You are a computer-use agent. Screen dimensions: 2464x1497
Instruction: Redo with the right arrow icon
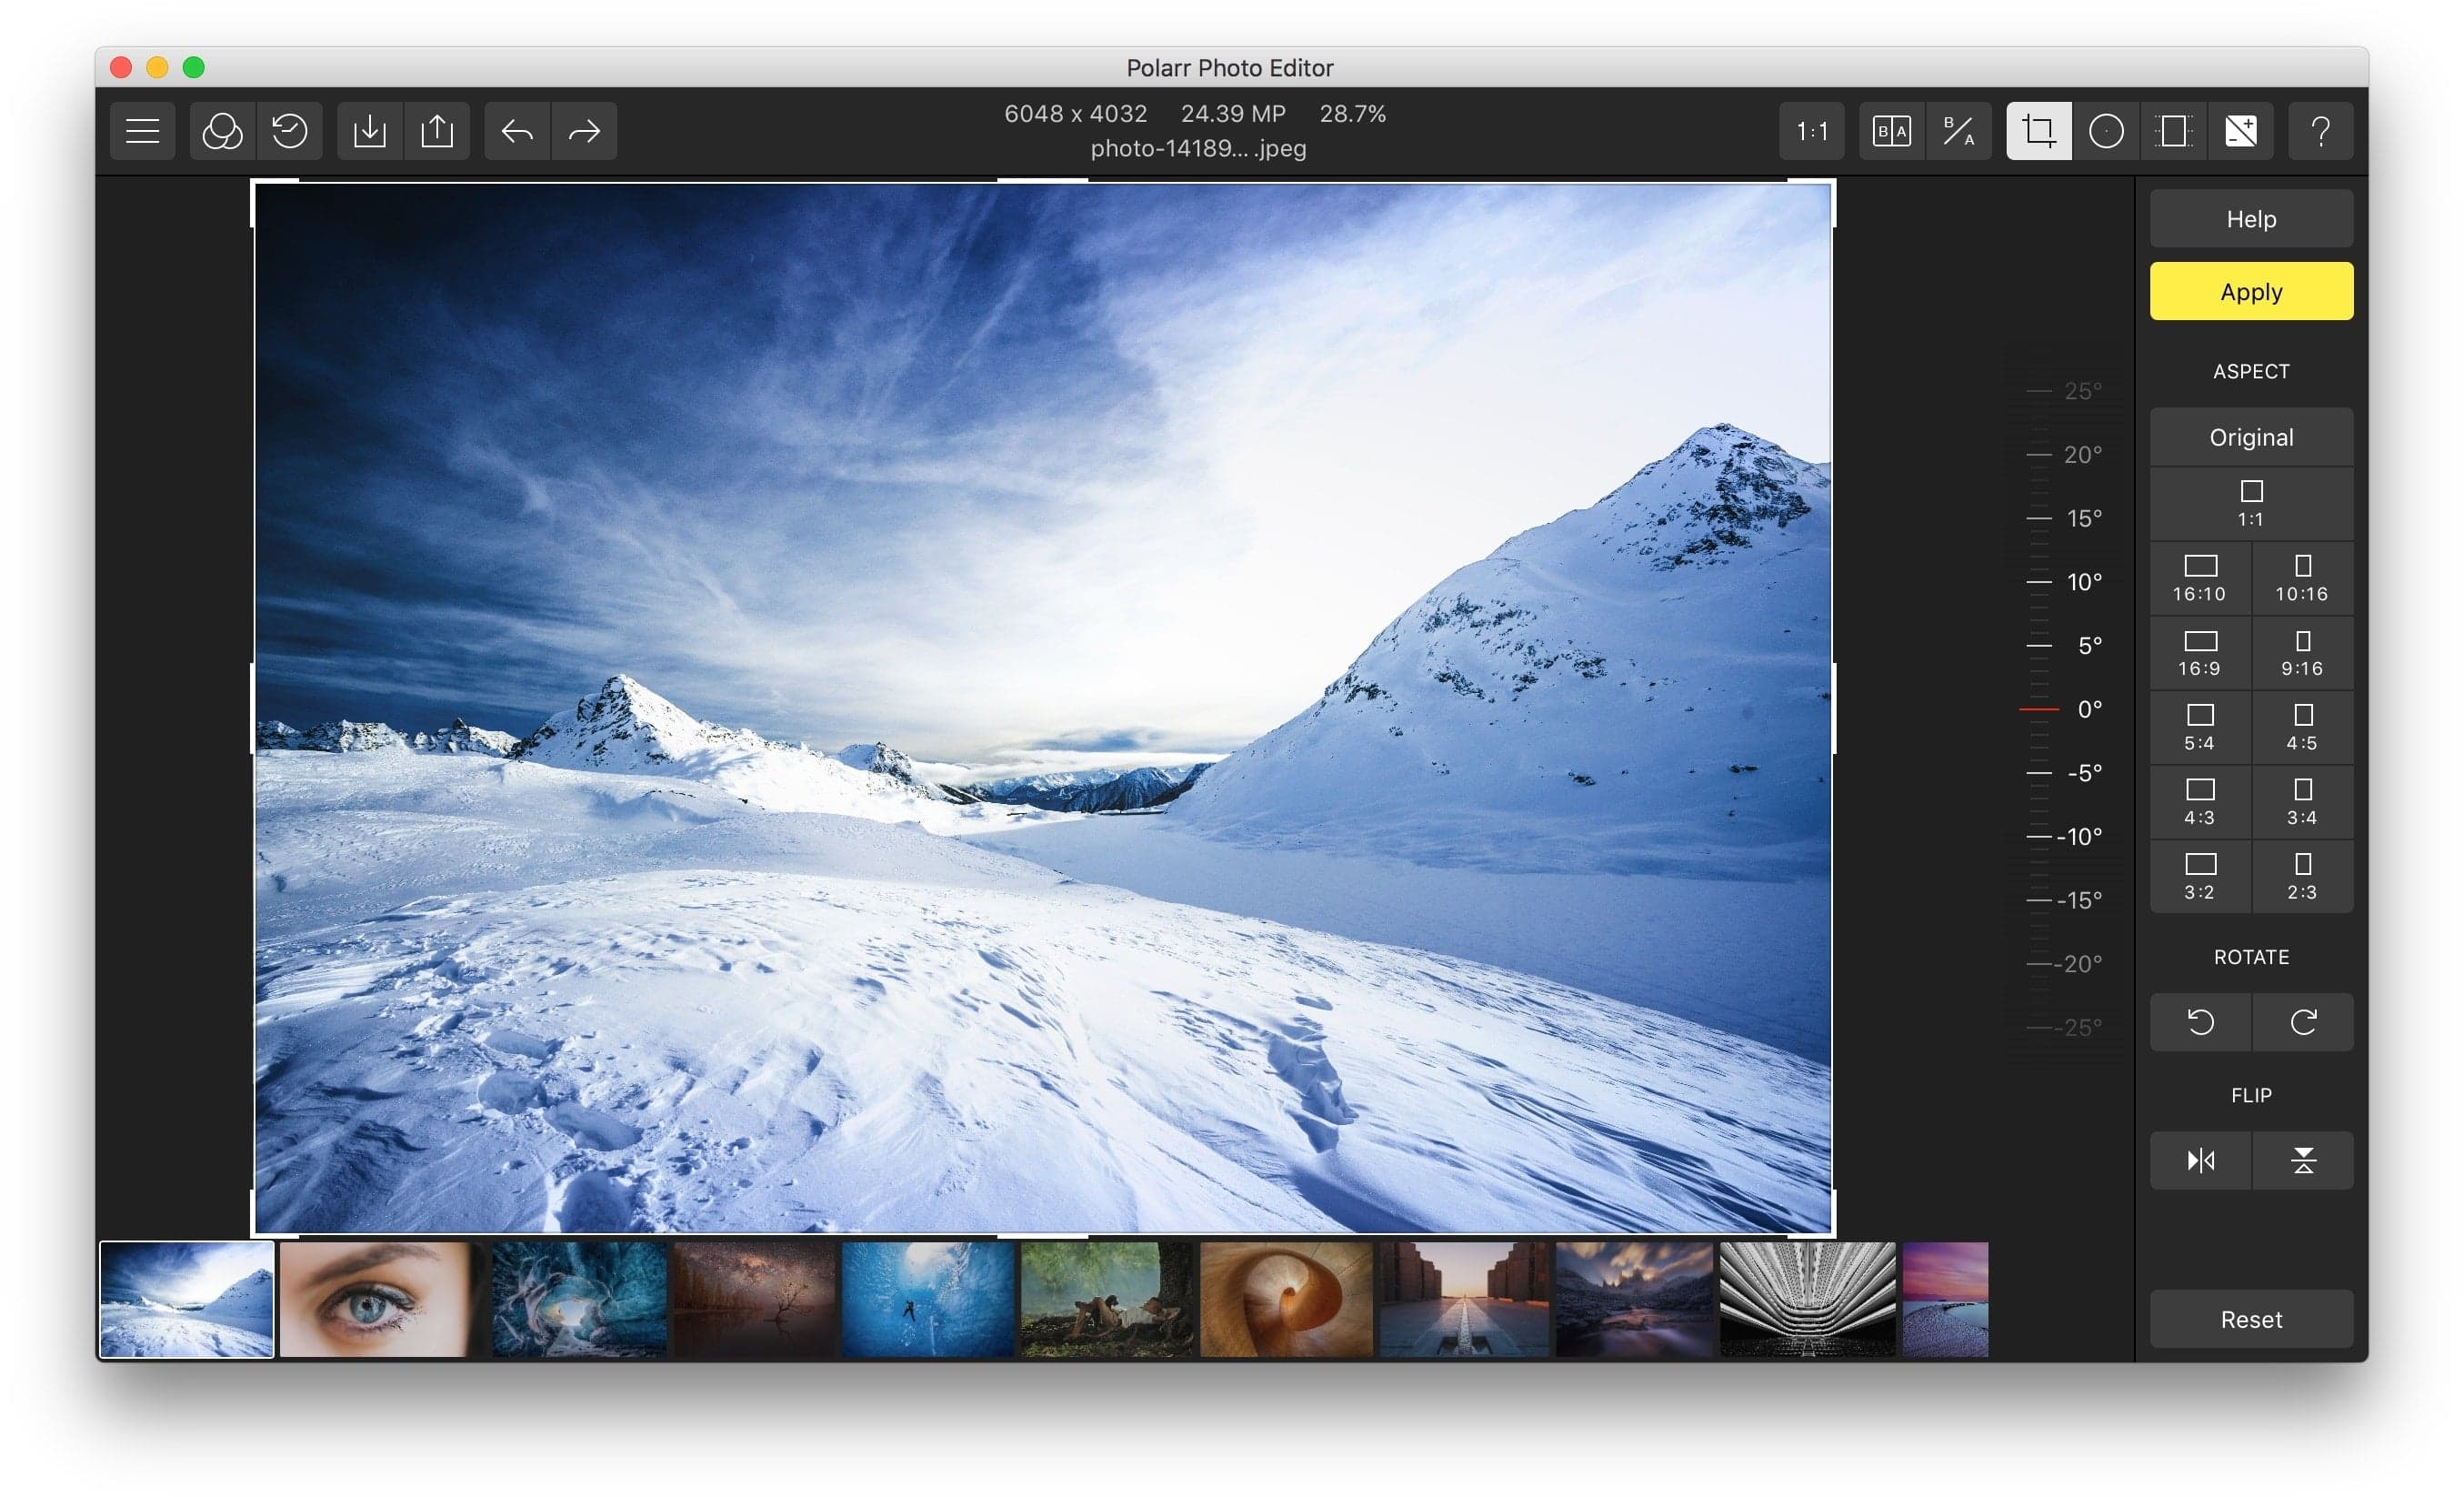pos(584,131)
